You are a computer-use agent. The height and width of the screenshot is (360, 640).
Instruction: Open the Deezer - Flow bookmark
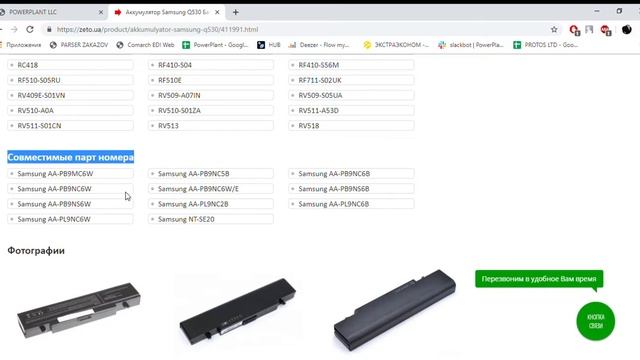(x=319, y=45)
